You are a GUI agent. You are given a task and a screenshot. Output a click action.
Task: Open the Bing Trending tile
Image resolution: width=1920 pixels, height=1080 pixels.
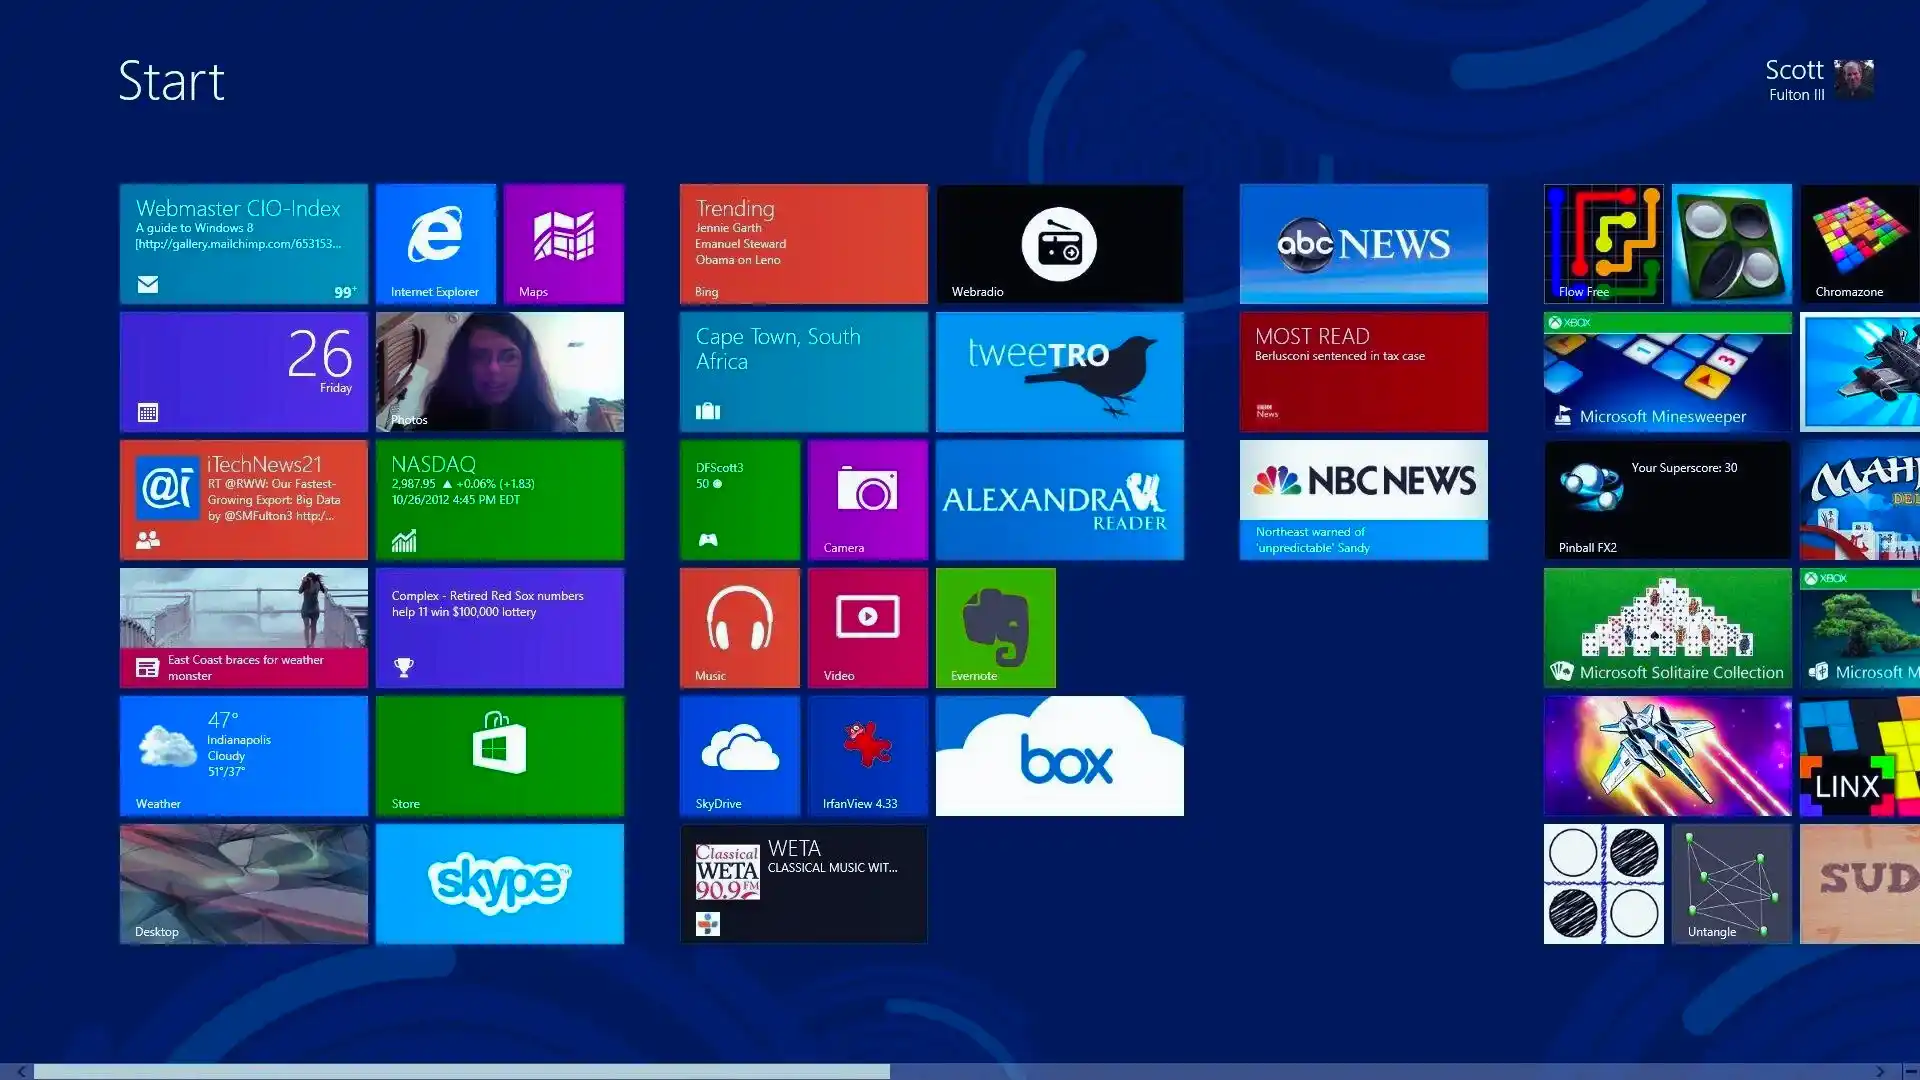tap(804, 244)
